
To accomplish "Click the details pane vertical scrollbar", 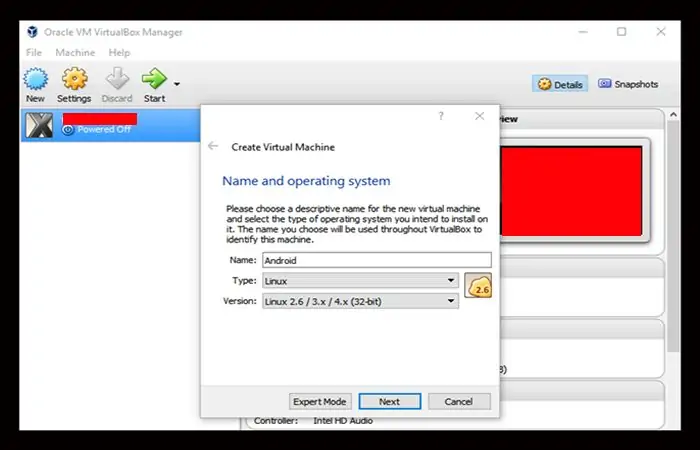I will 673,234.
